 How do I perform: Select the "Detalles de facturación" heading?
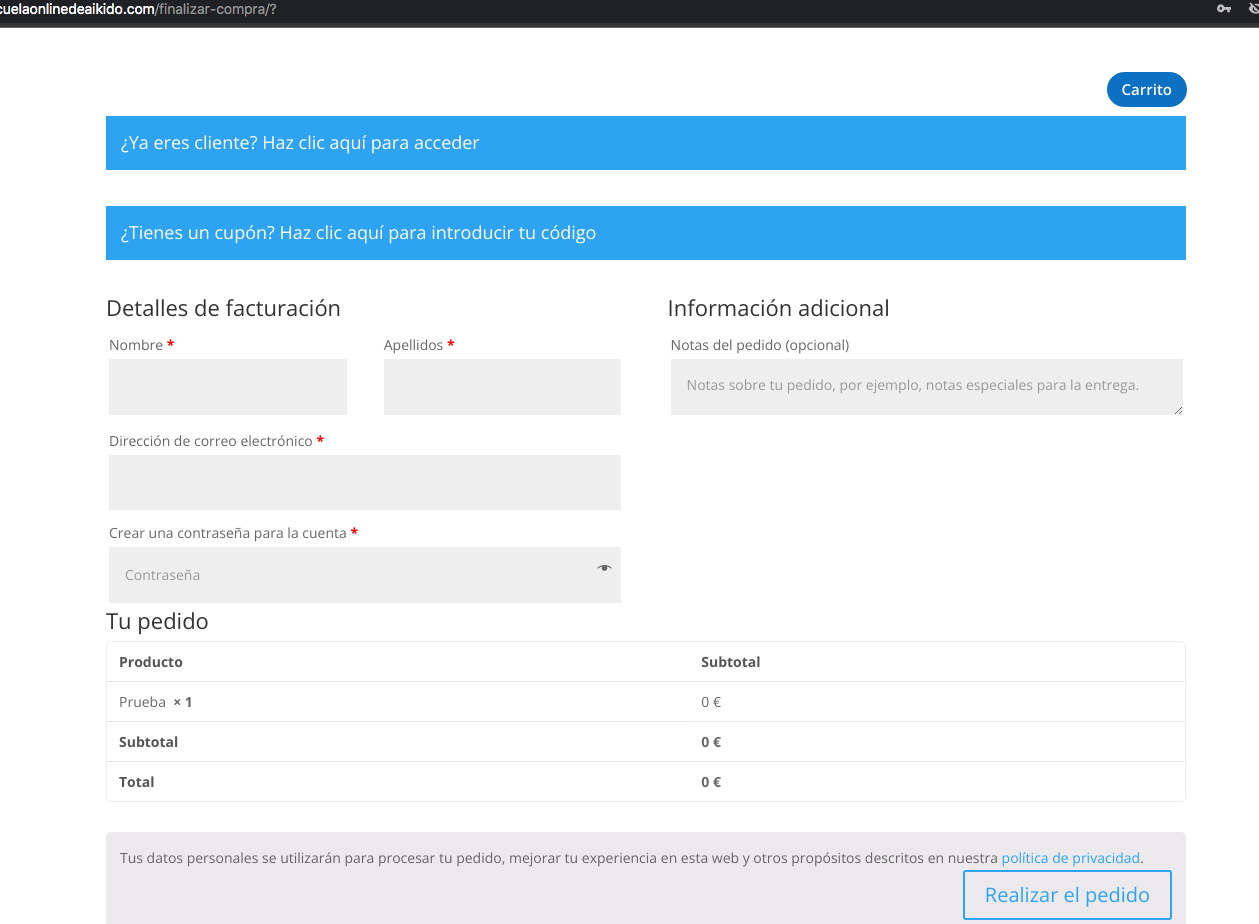223,308
